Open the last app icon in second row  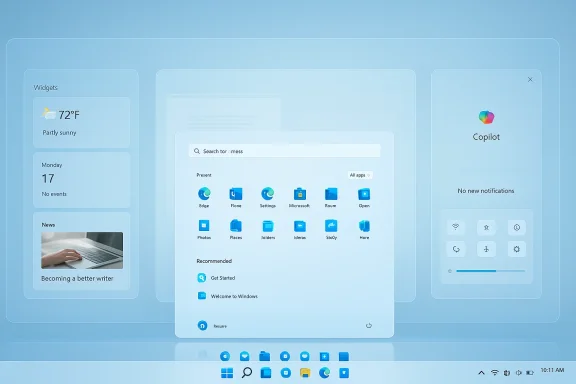(x=364, y=226)
